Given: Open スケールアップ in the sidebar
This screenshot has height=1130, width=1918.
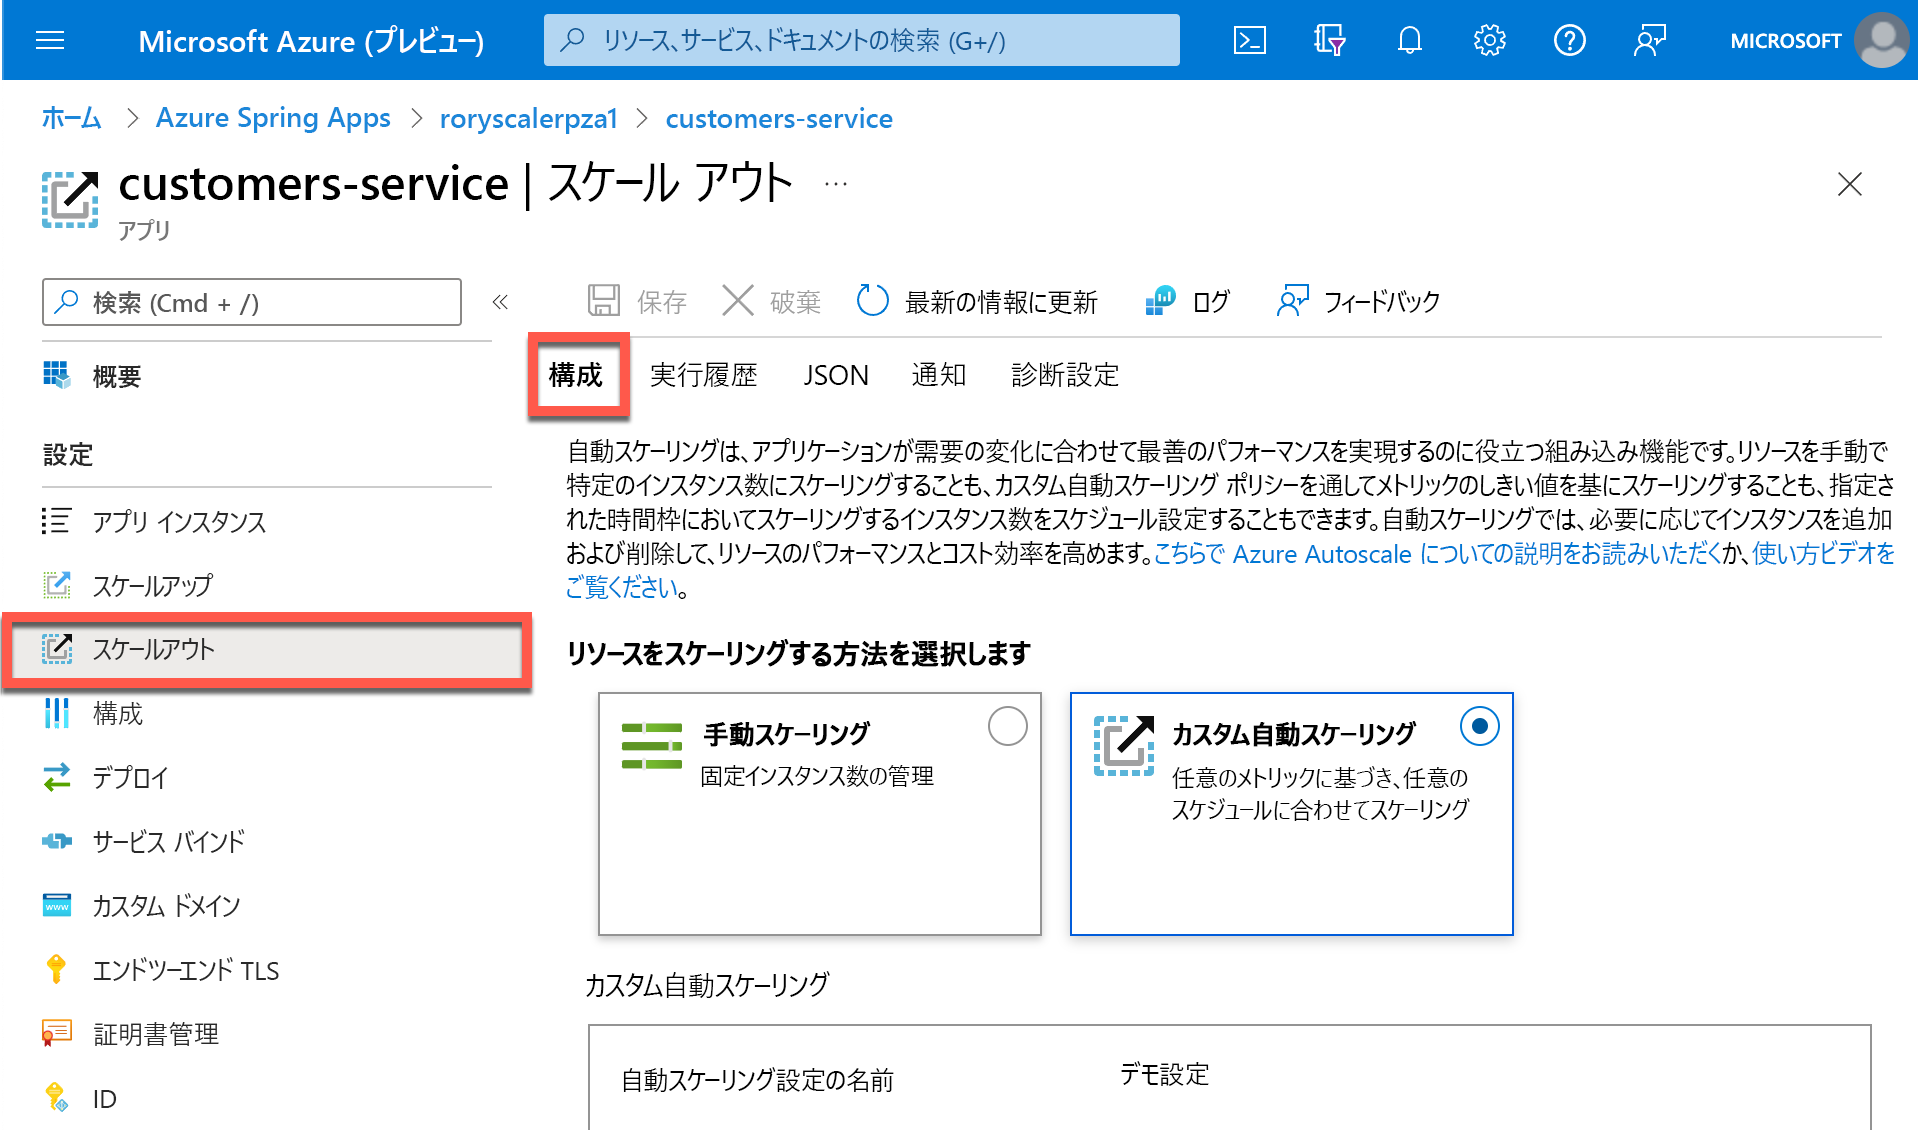Looking at the screenshot, I should (152, 585).
